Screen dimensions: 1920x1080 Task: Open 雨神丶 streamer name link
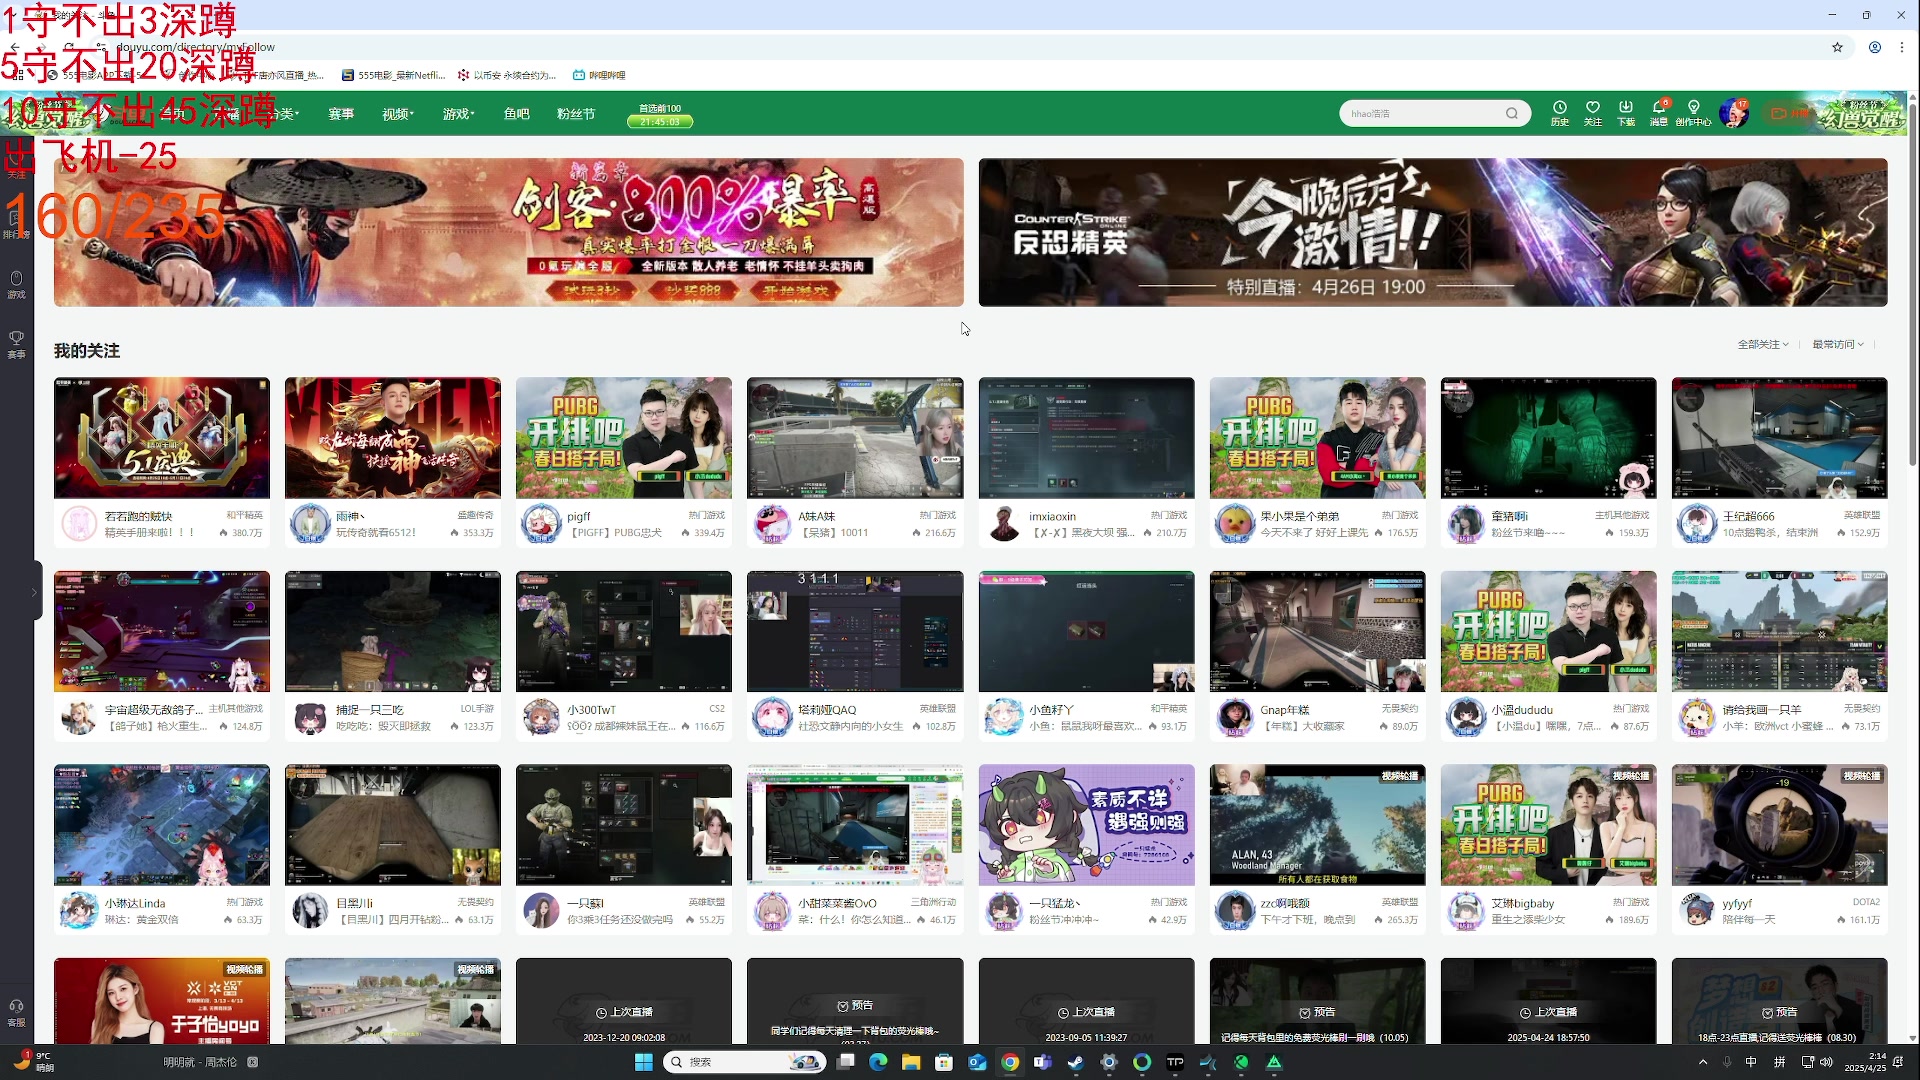coord(351,516)
